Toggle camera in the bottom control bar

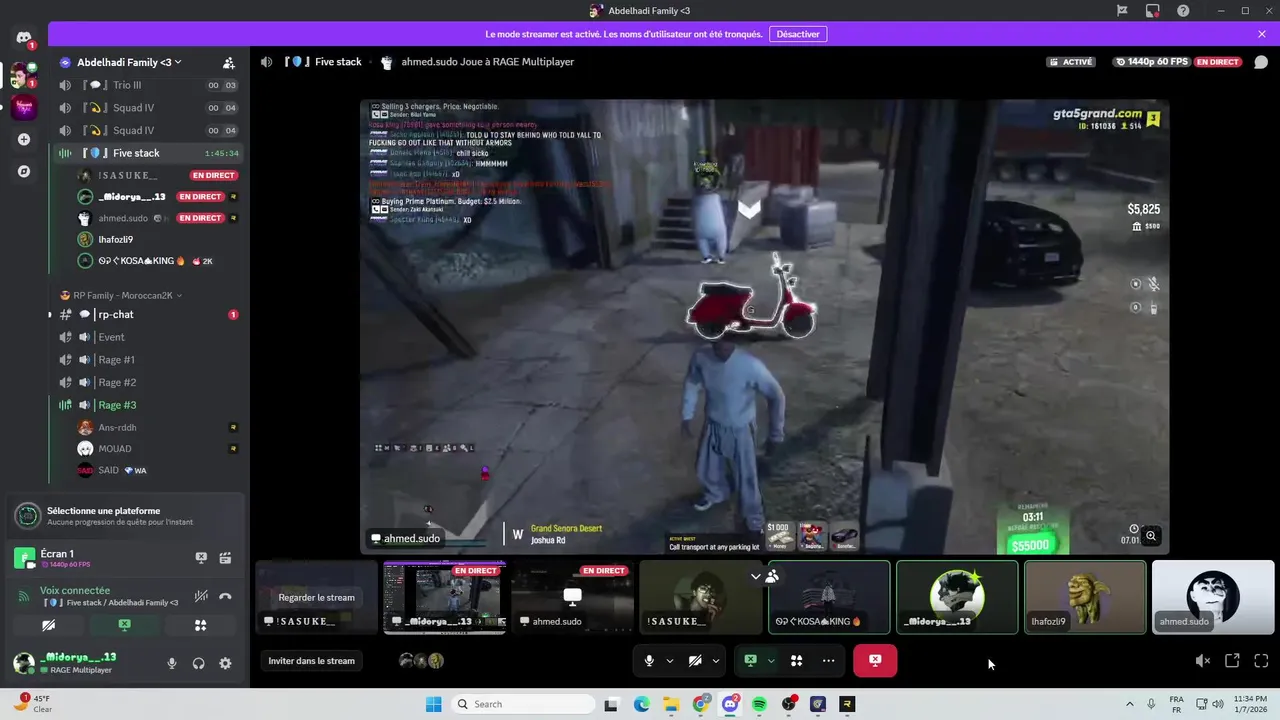[696, 661]
